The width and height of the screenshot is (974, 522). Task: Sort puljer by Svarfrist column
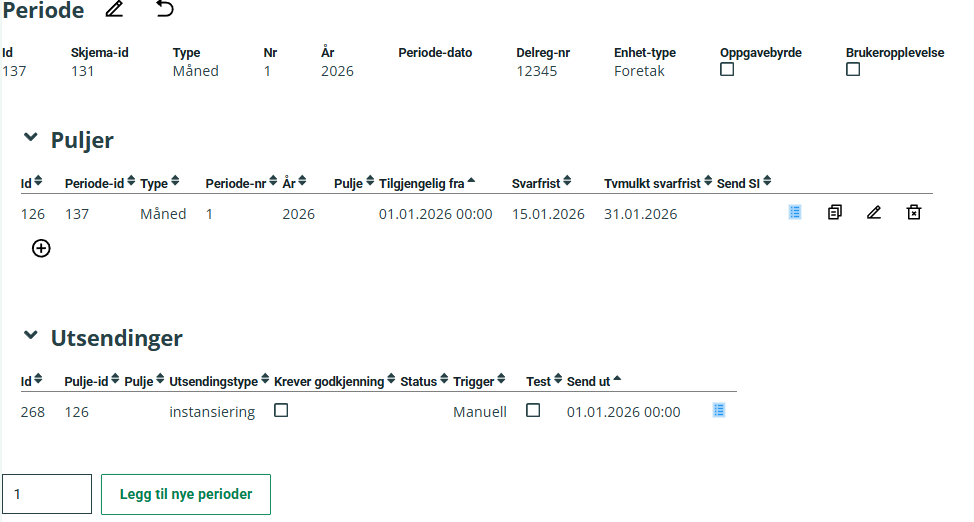pyautogui.click(x=541, y=183)
